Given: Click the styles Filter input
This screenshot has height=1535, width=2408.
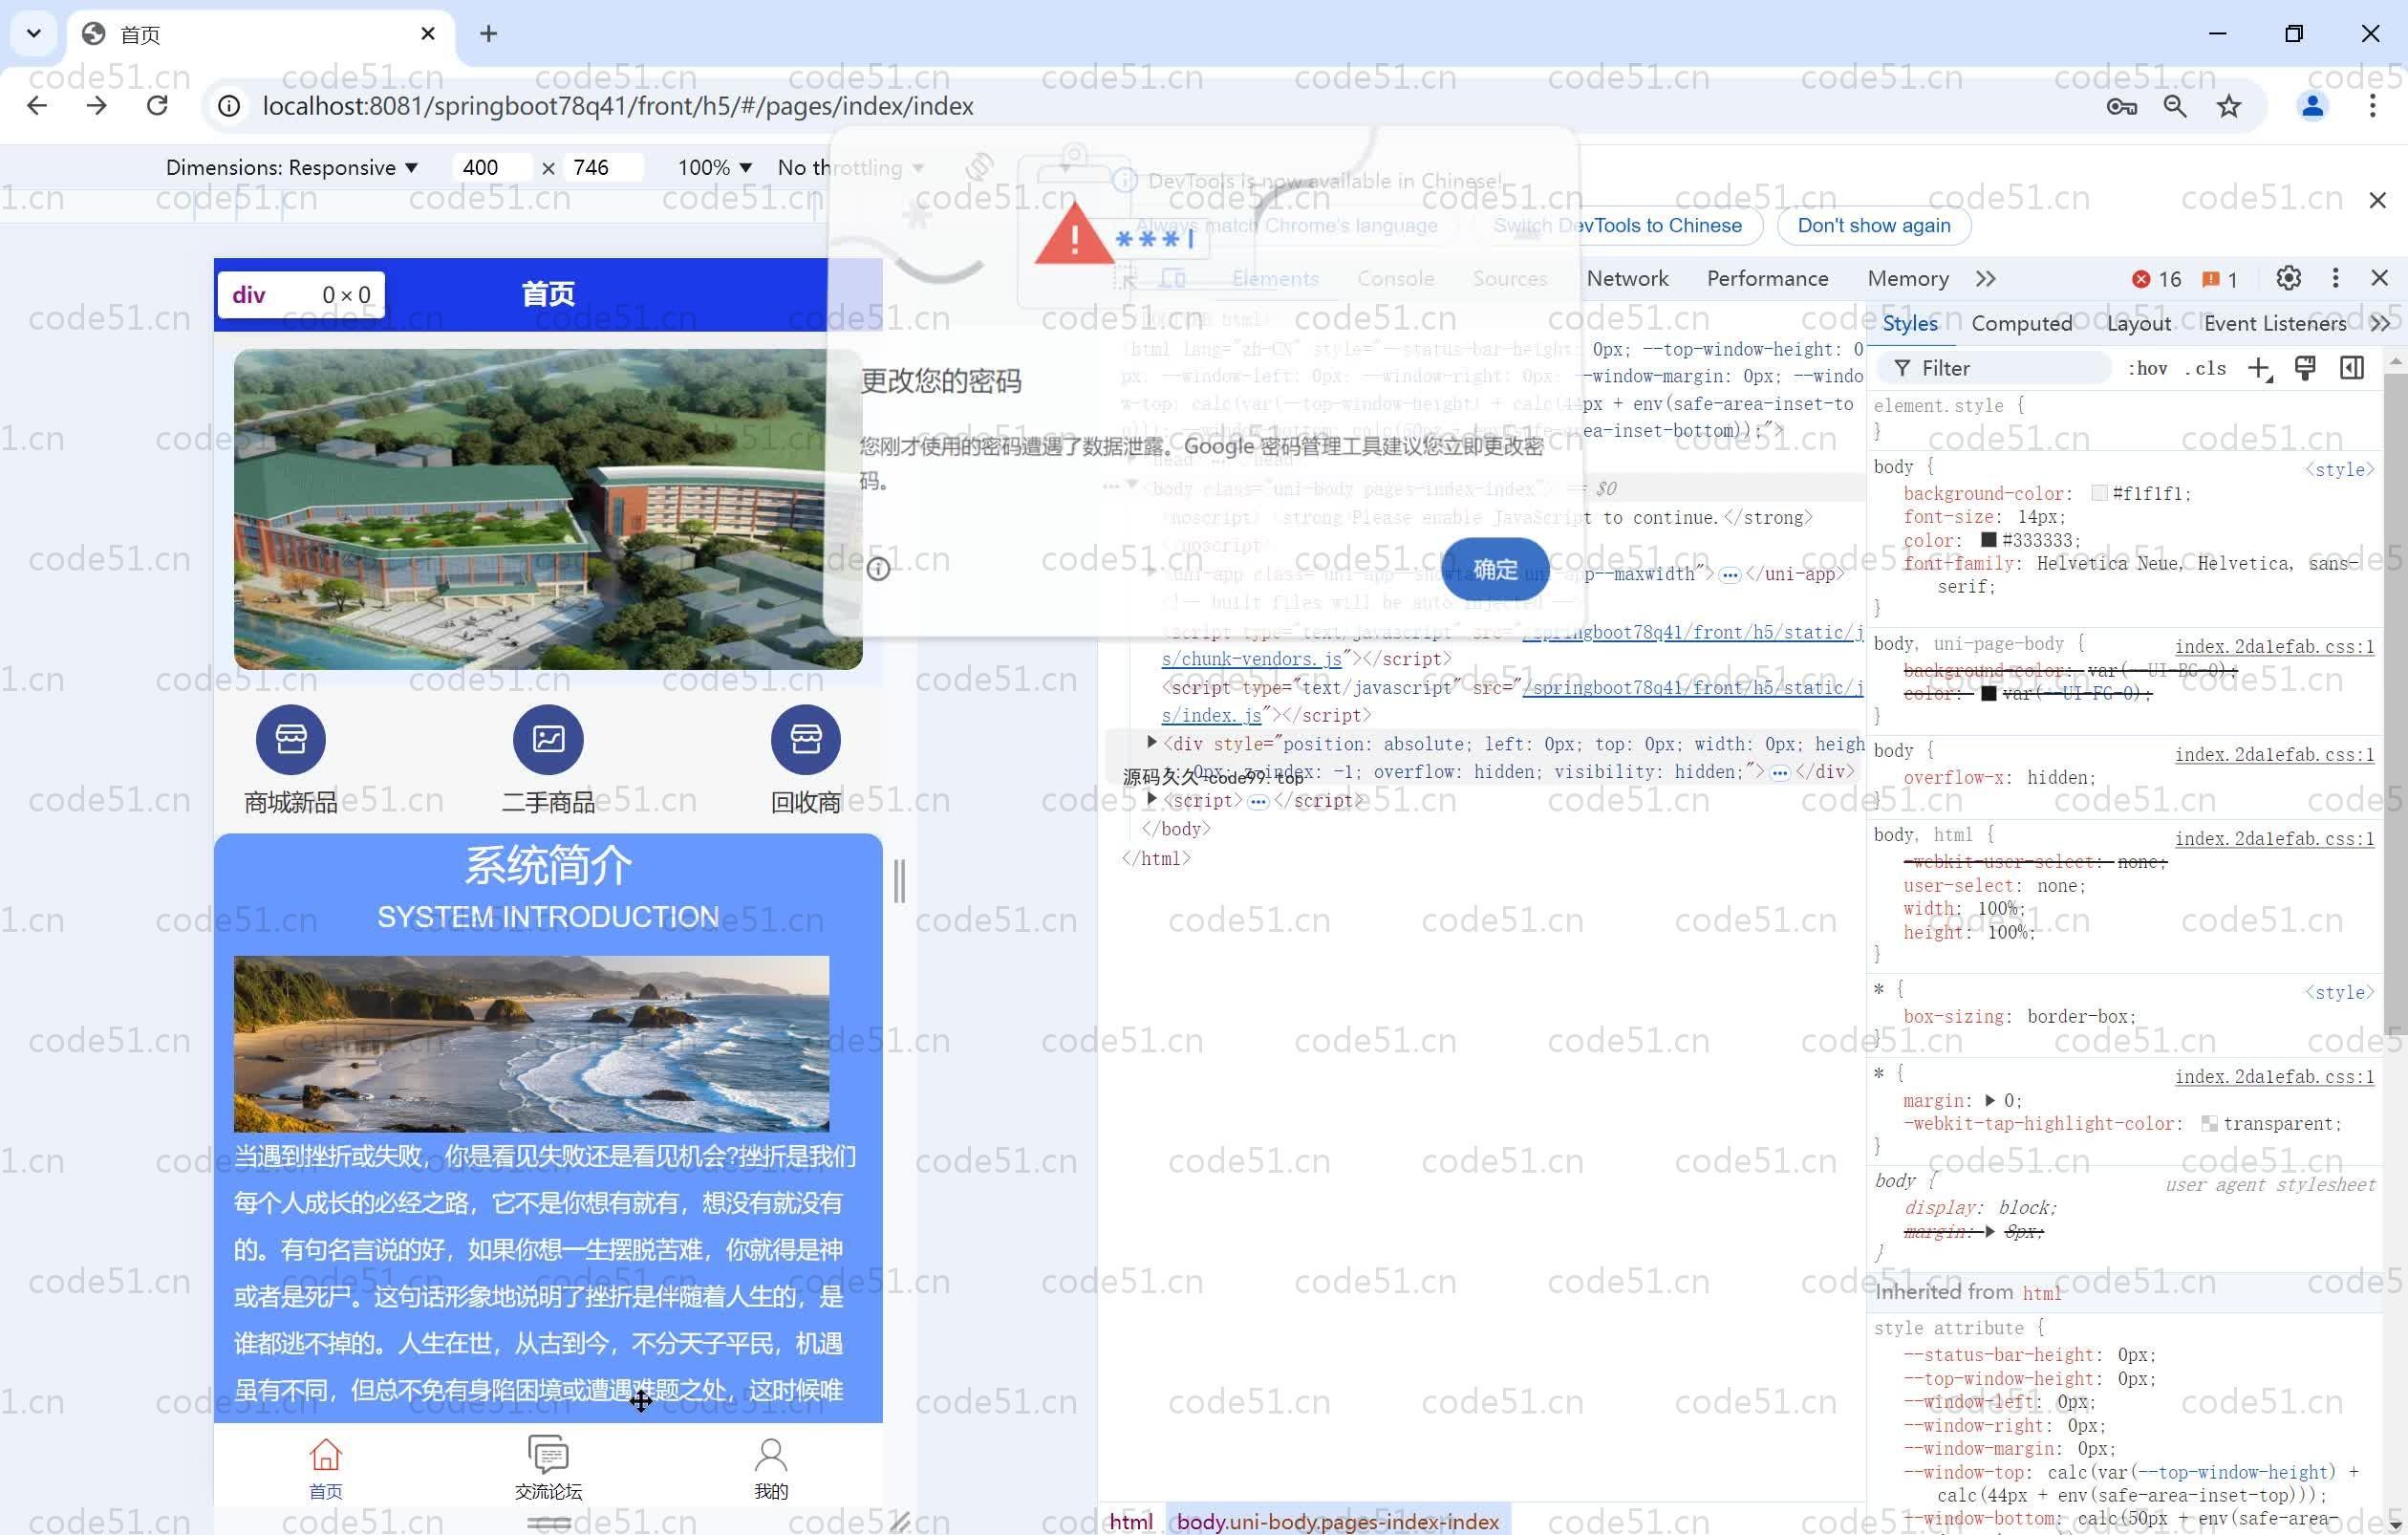Looking at the screenshot, I should 1995,368.
